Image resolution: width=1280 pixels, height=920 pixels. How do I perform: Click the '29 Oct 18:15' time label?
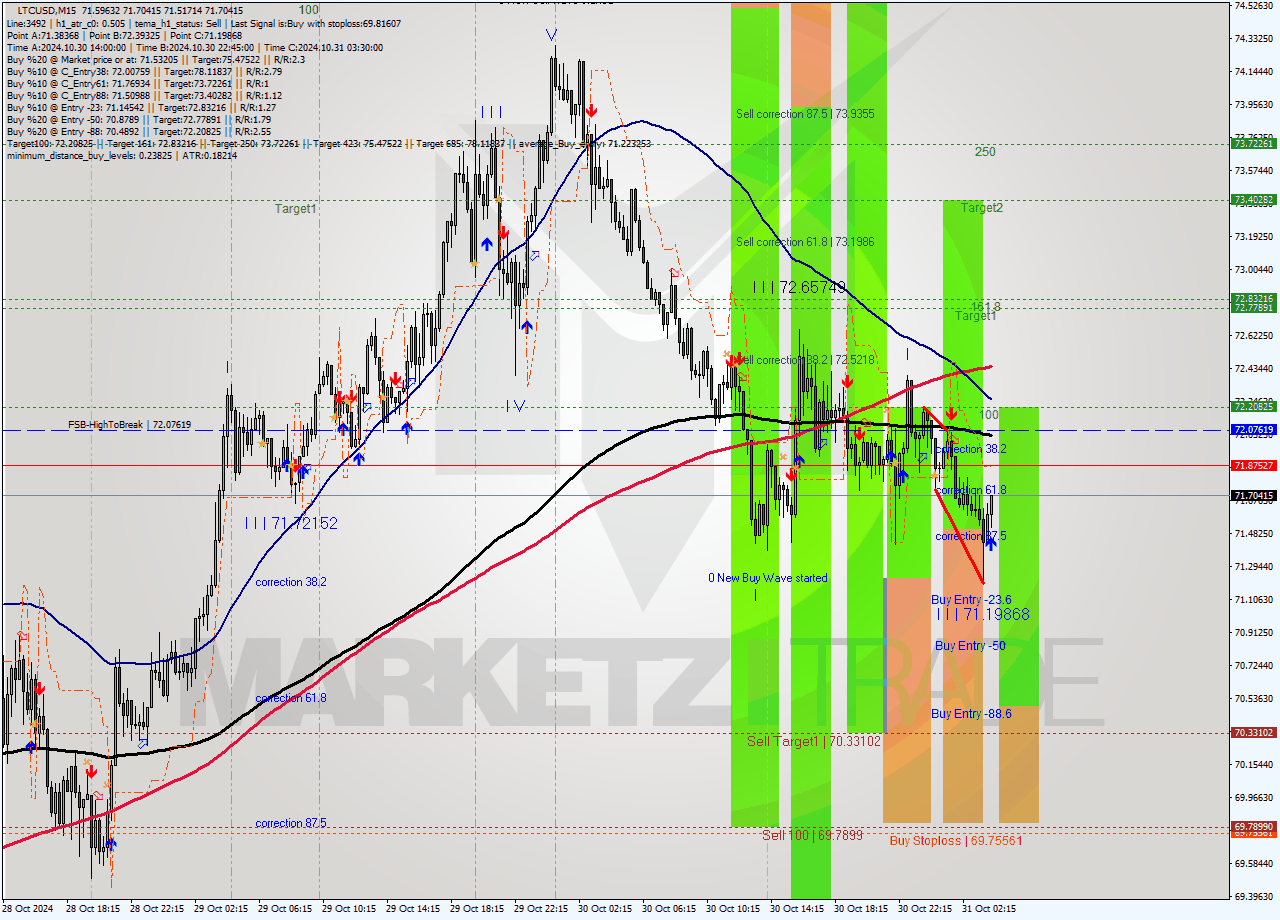[x=476, y=909]
